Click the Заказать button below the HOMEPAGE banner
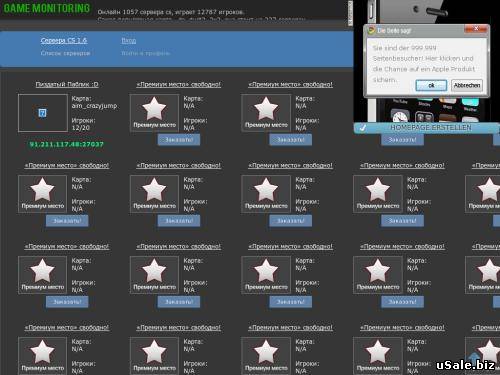 (402, 140)
